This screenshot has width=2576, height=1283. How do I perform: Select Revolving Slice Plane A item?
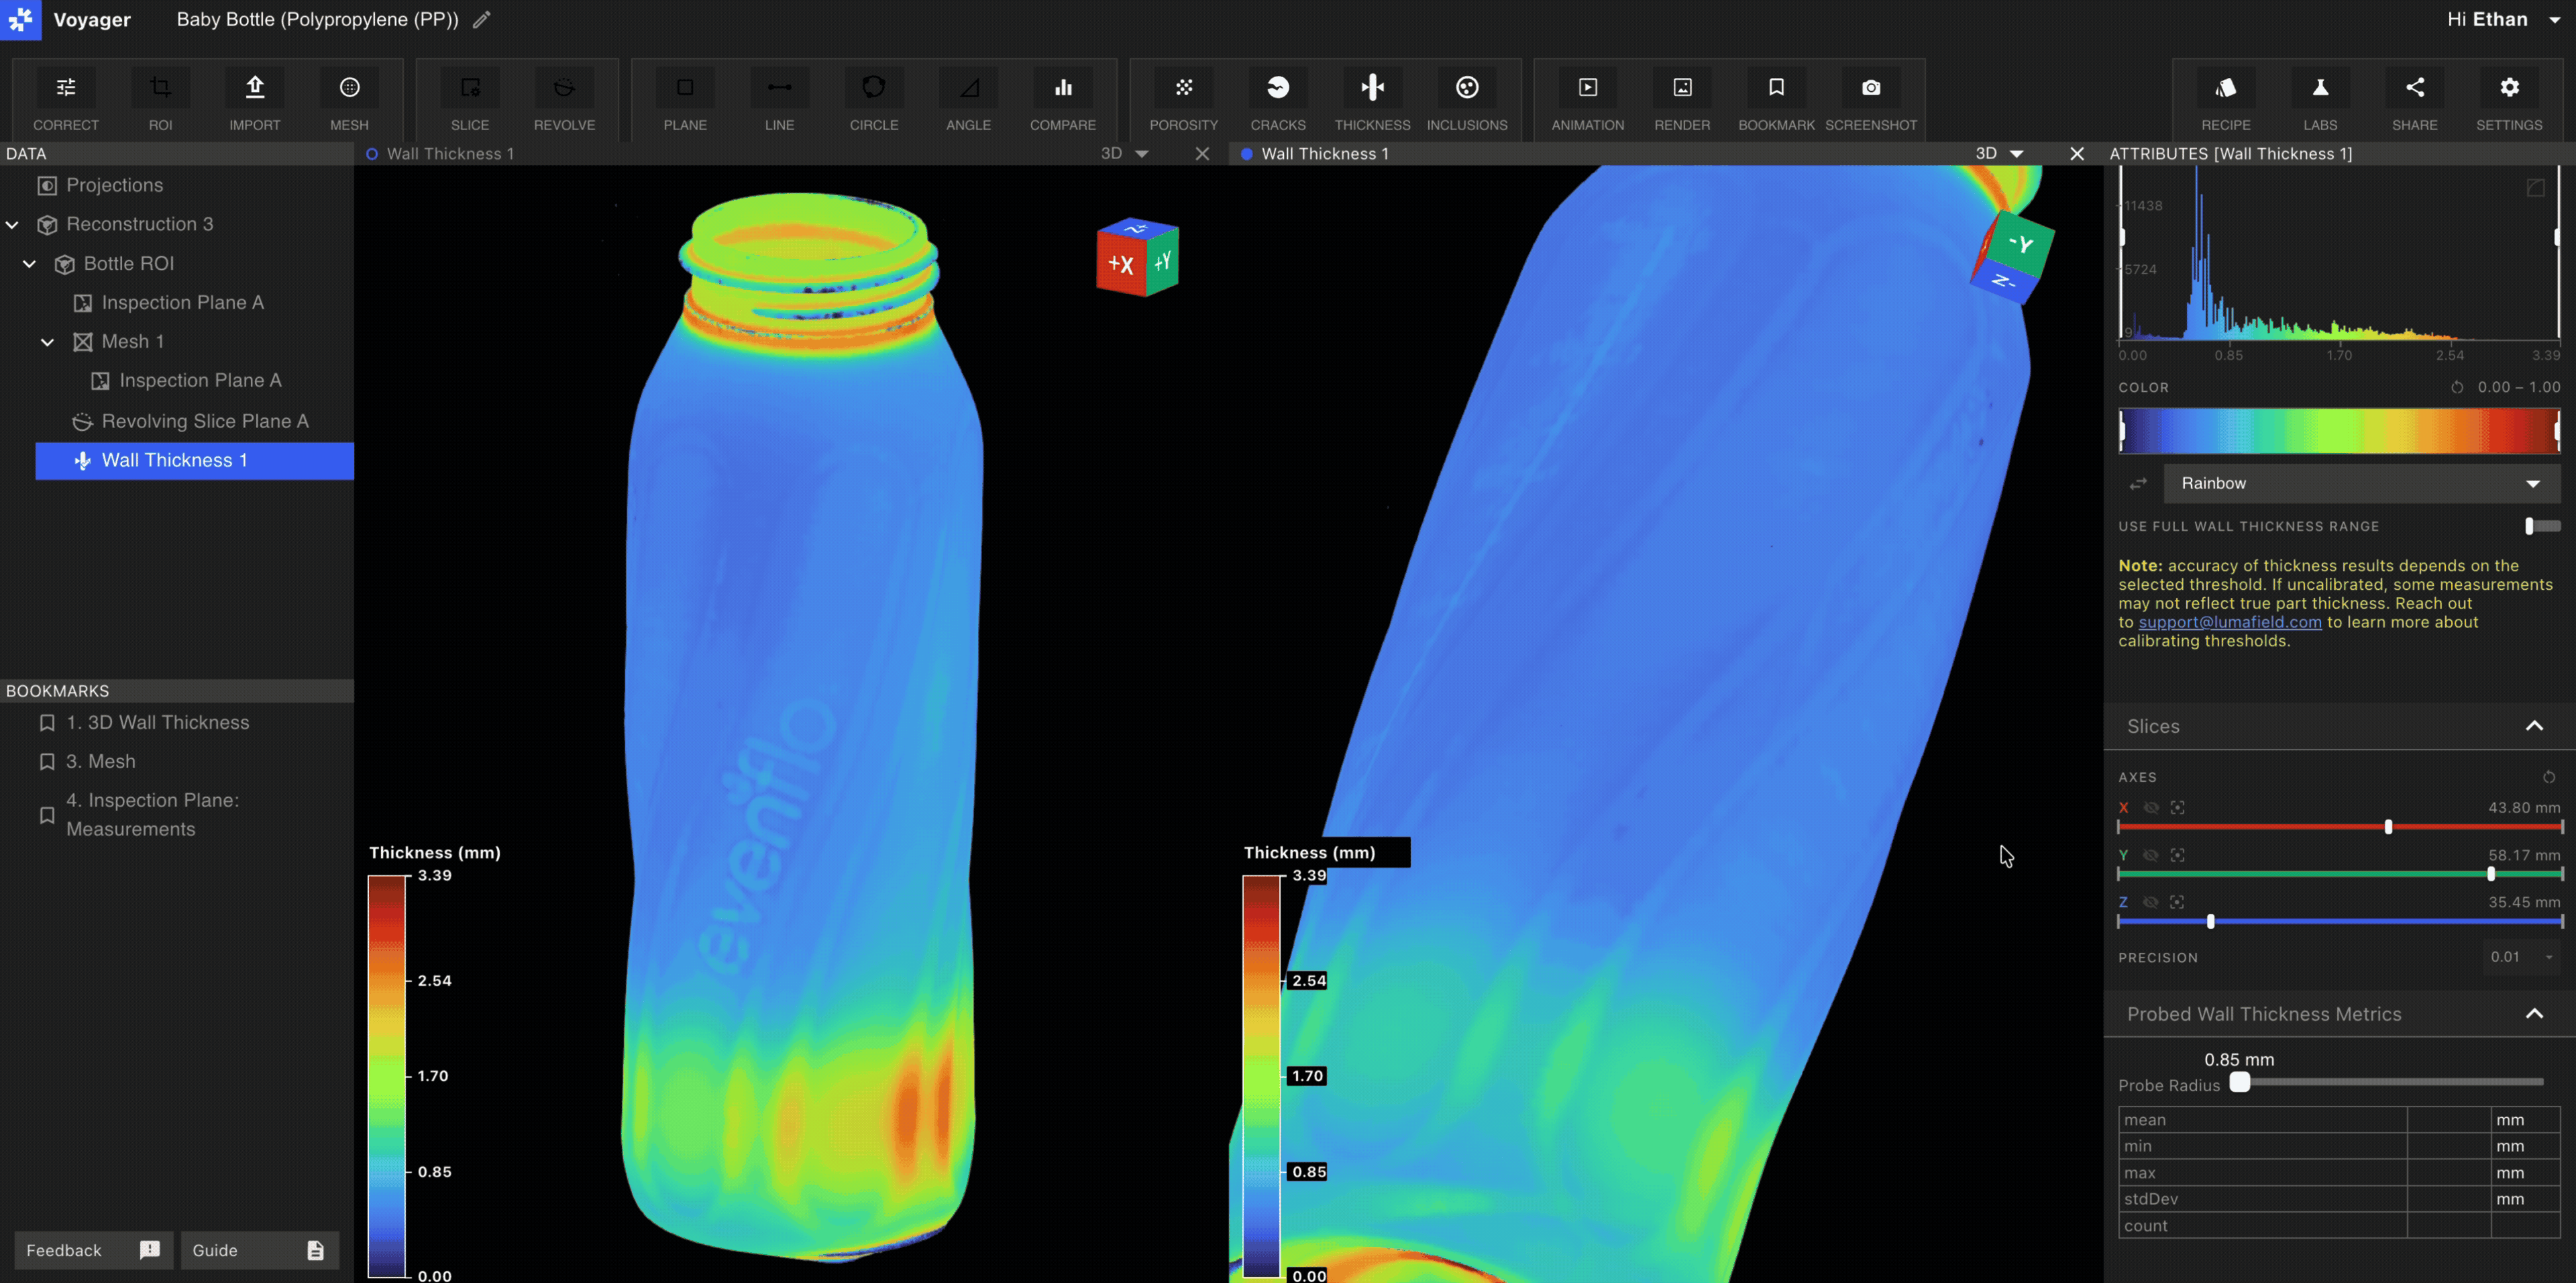coord(204,421)
